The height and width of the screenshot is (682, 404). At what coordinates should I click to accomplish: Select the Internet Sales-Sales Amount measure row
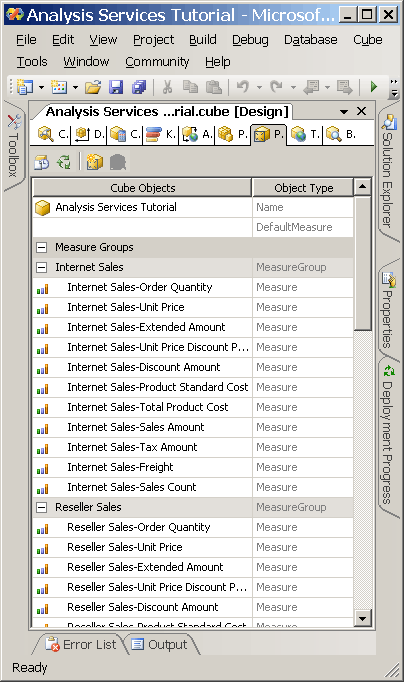(x=193, y=428)
